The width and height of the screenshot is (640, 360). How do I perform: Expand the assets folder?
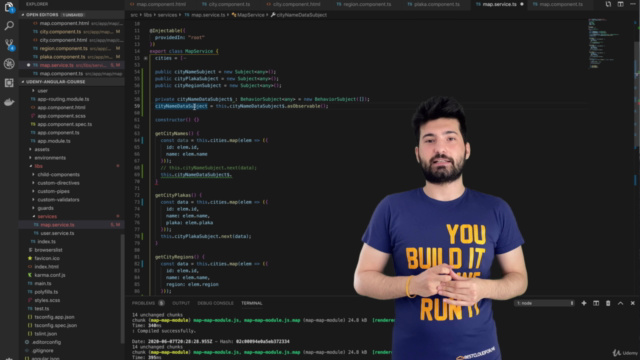coord(42,149)
